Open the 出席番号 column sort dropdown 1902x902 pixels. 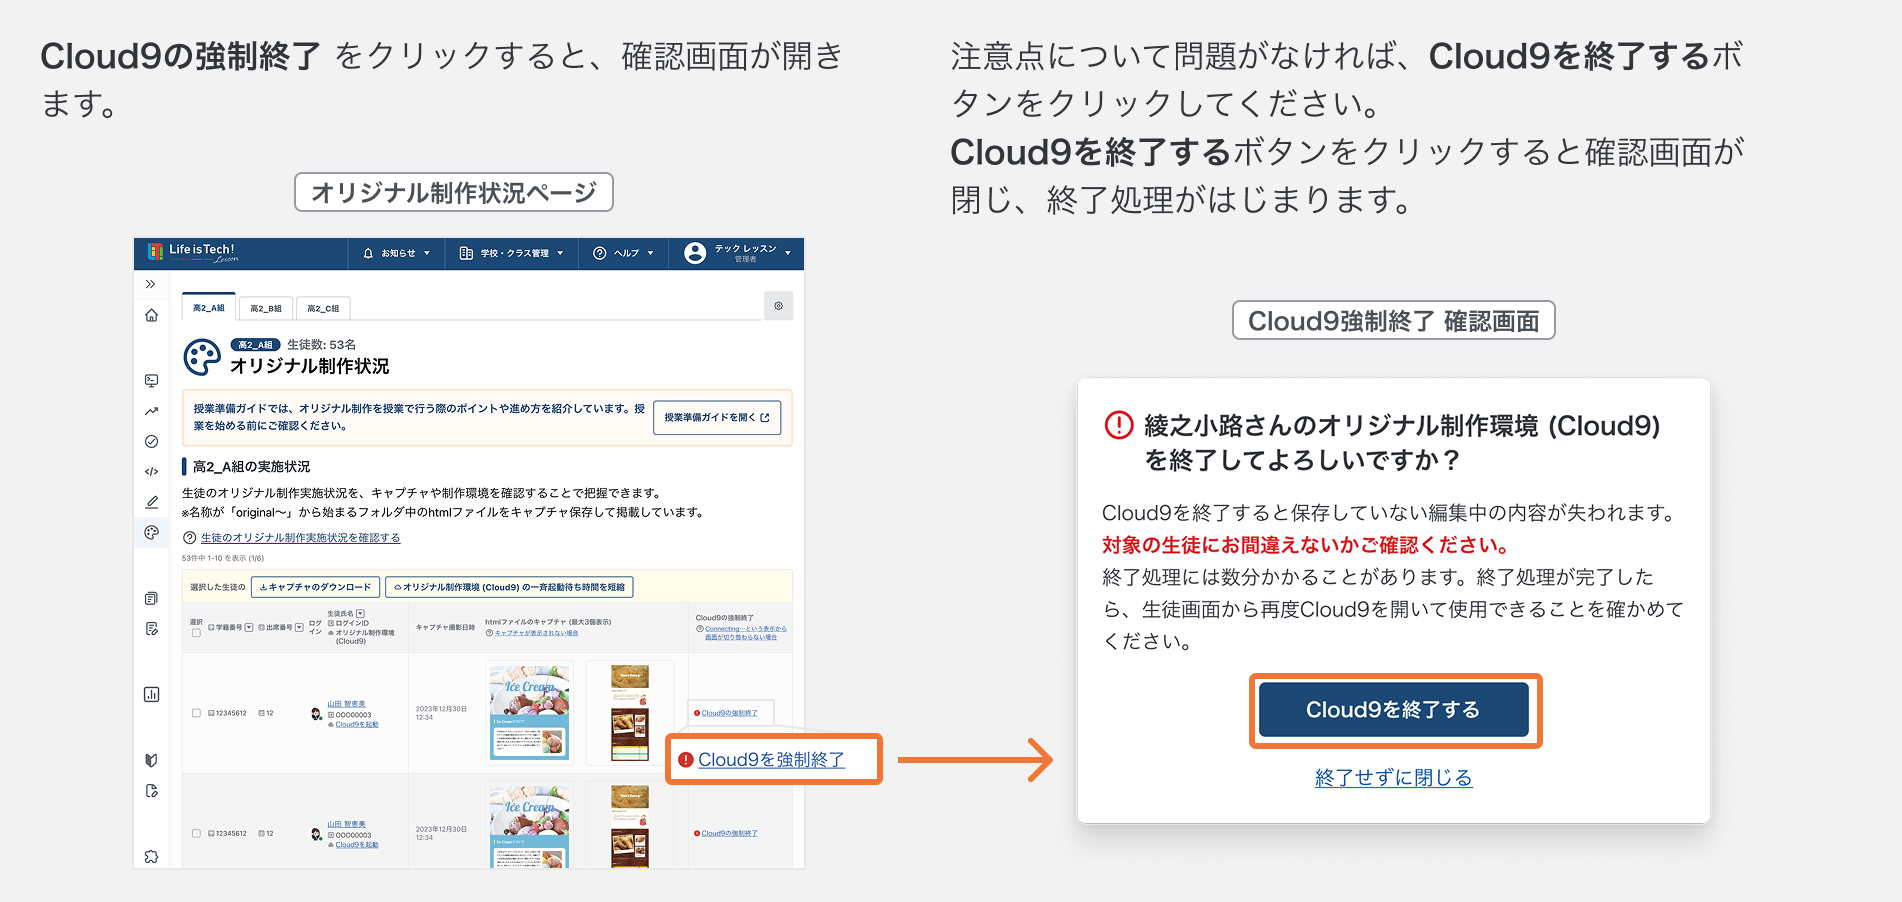pos(299,628)
